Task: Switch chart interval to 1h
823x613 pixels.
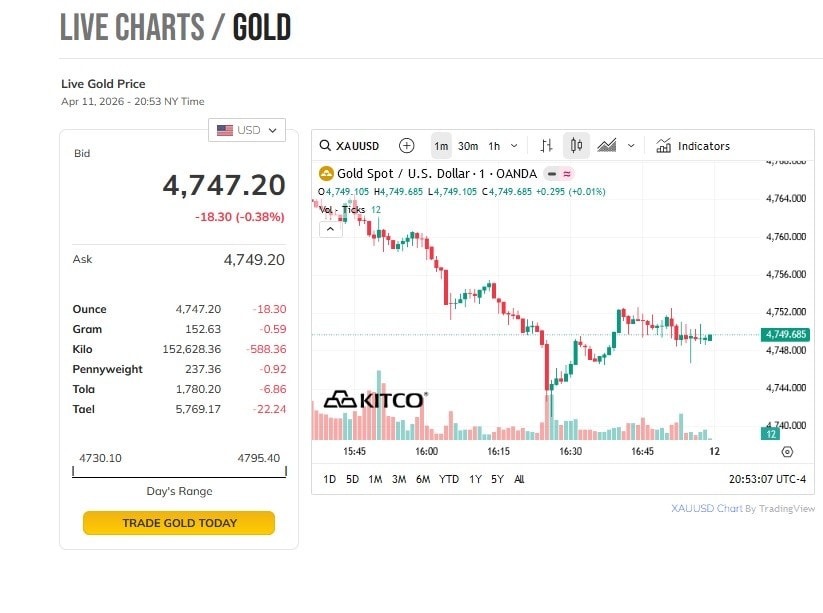Action: pyautogui.click(x=494, y=146)
